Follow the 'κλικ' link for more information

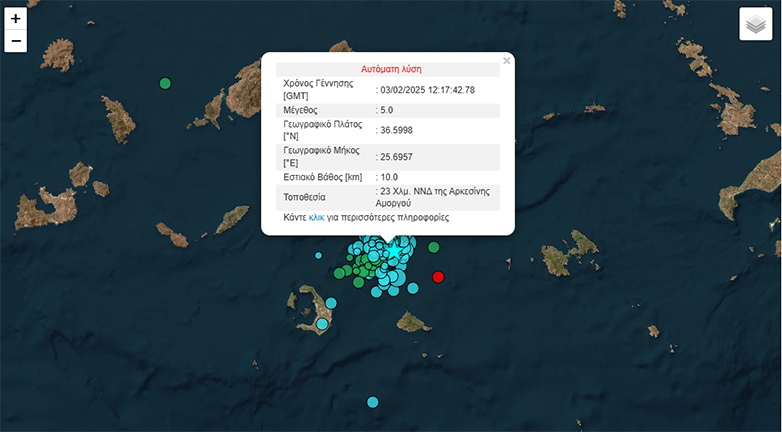click(316, 217)
